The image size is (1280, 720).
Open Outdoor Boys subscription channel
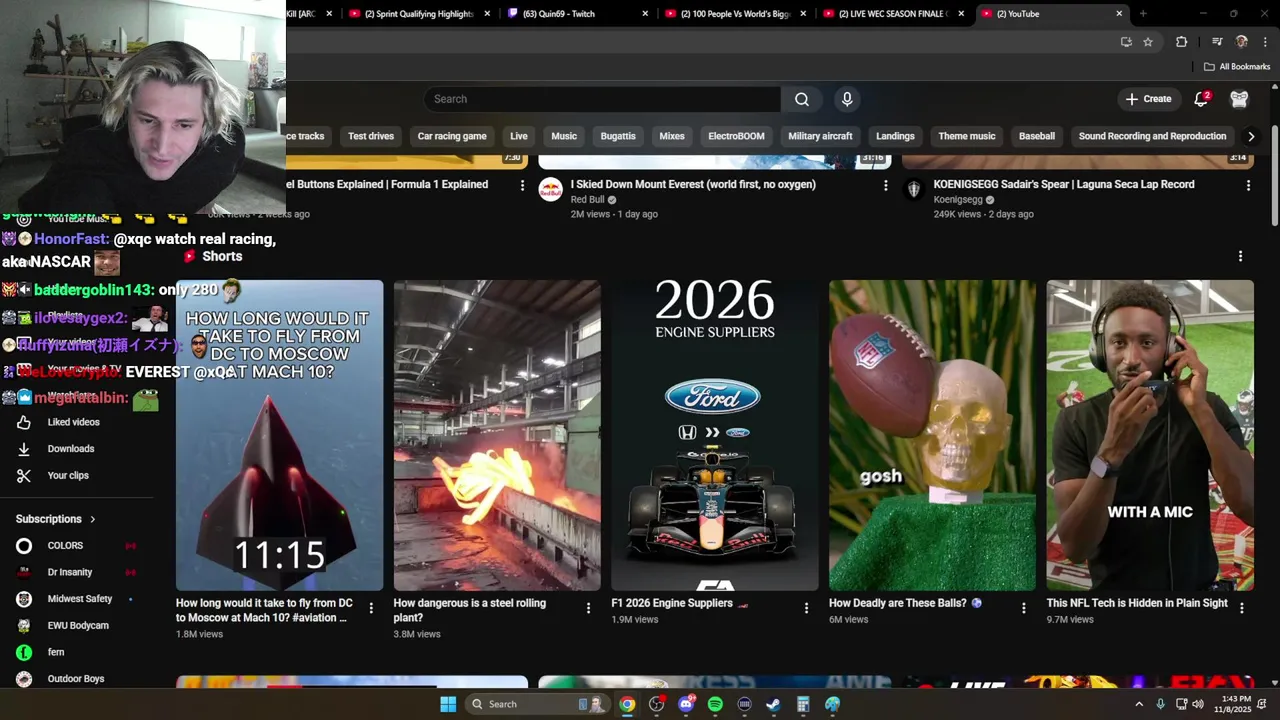75,679
